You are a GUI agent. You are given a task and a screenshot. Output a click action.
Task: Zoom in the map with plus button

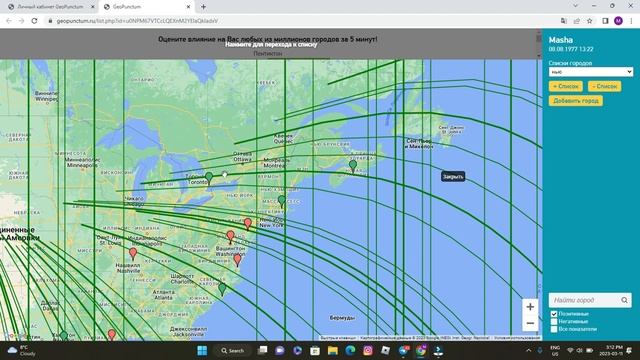530,307
